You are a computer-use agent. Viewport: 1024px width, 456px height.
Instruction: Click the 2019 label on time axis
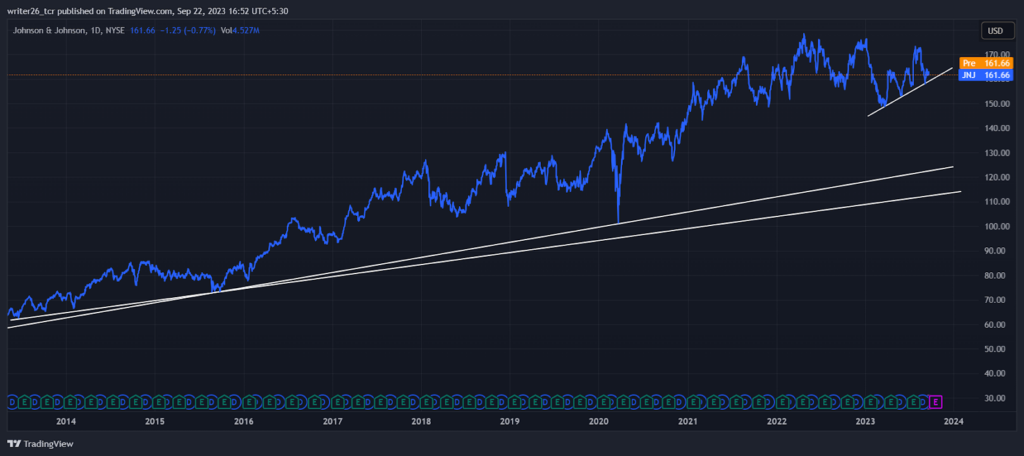510,421
